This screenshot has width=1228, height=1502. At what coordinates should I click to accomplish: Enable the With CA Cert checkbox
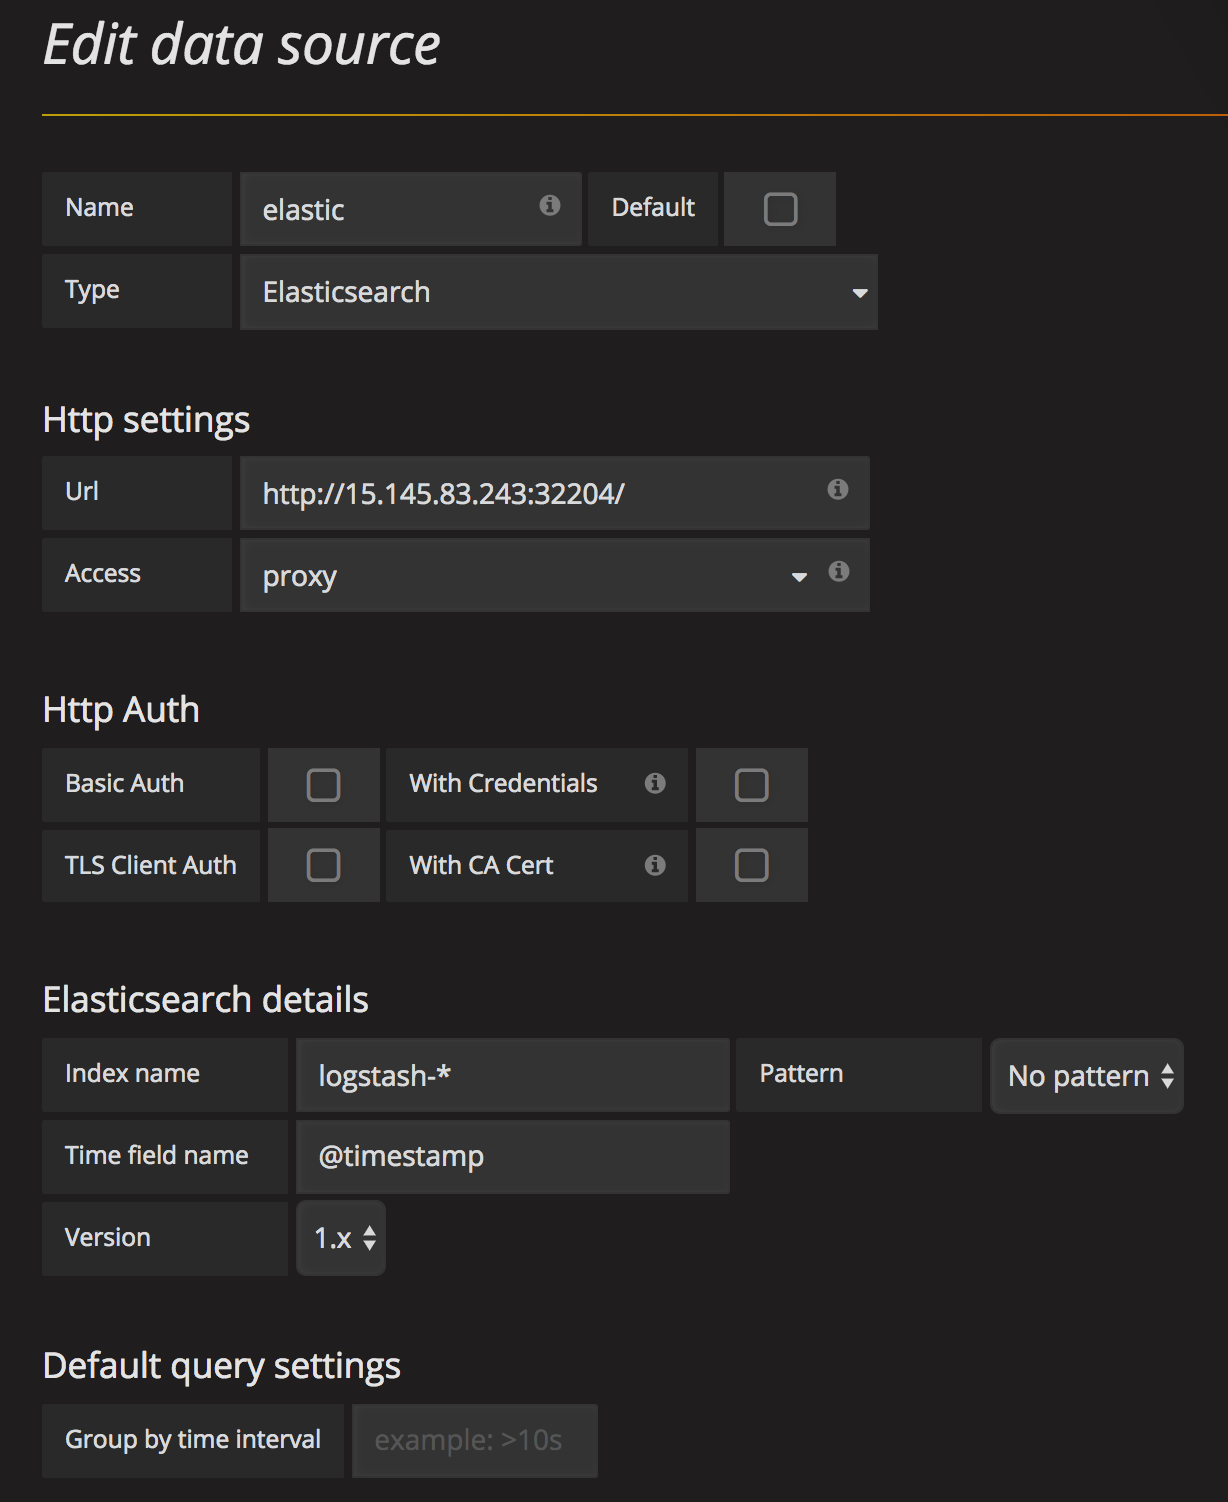click(751, 865)
